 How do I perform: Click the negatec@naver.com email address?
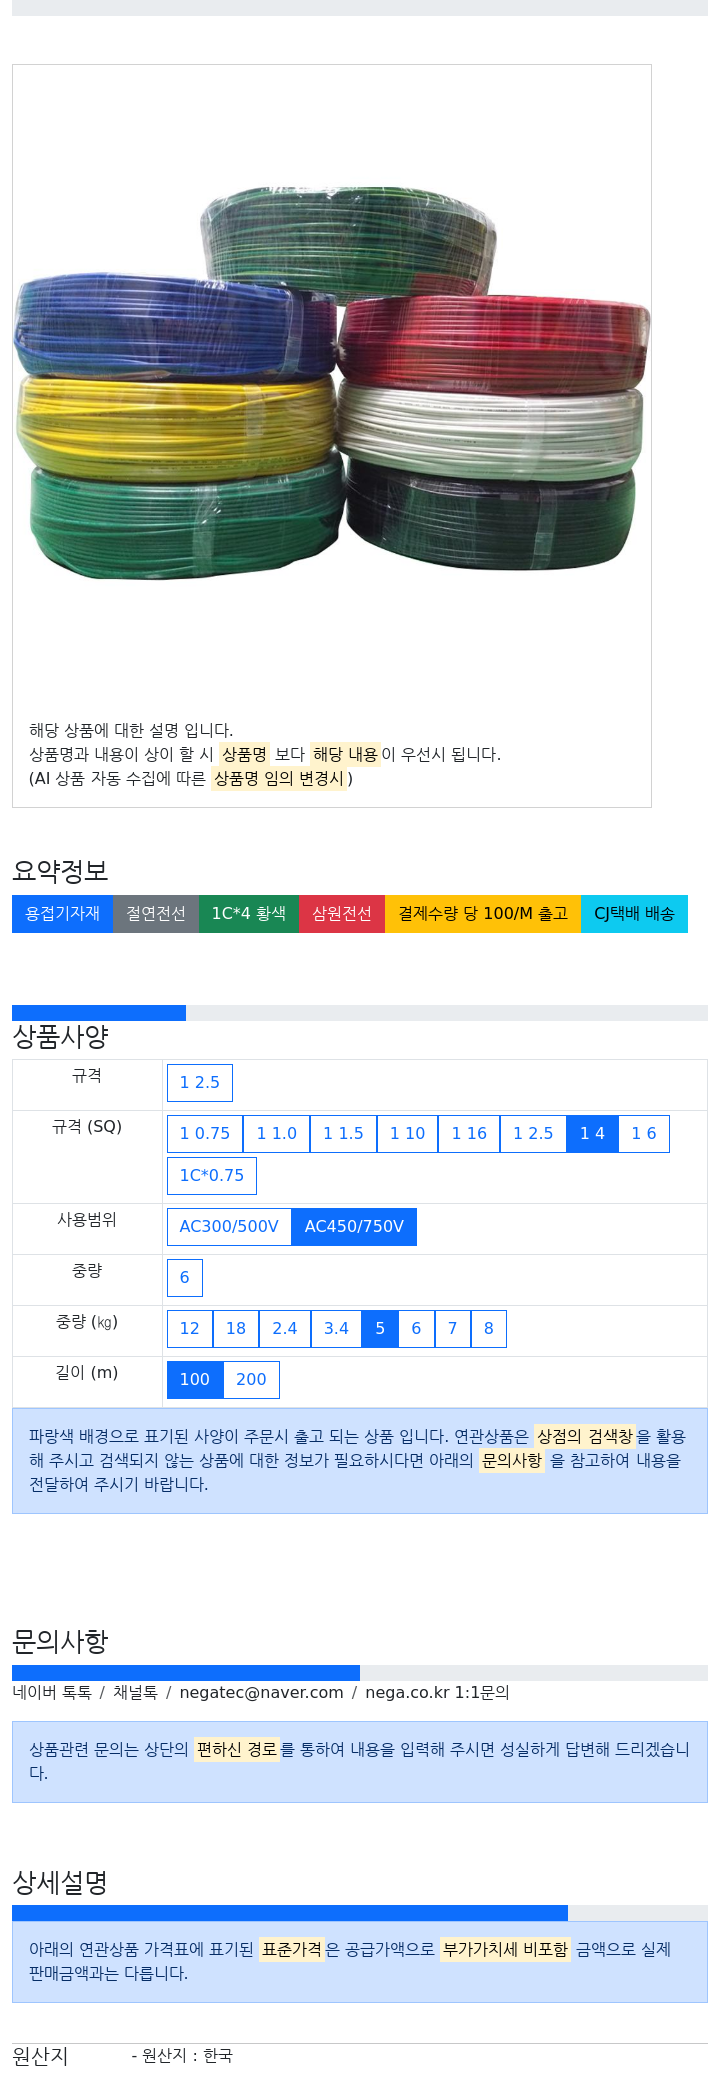tap(261, 1693)
